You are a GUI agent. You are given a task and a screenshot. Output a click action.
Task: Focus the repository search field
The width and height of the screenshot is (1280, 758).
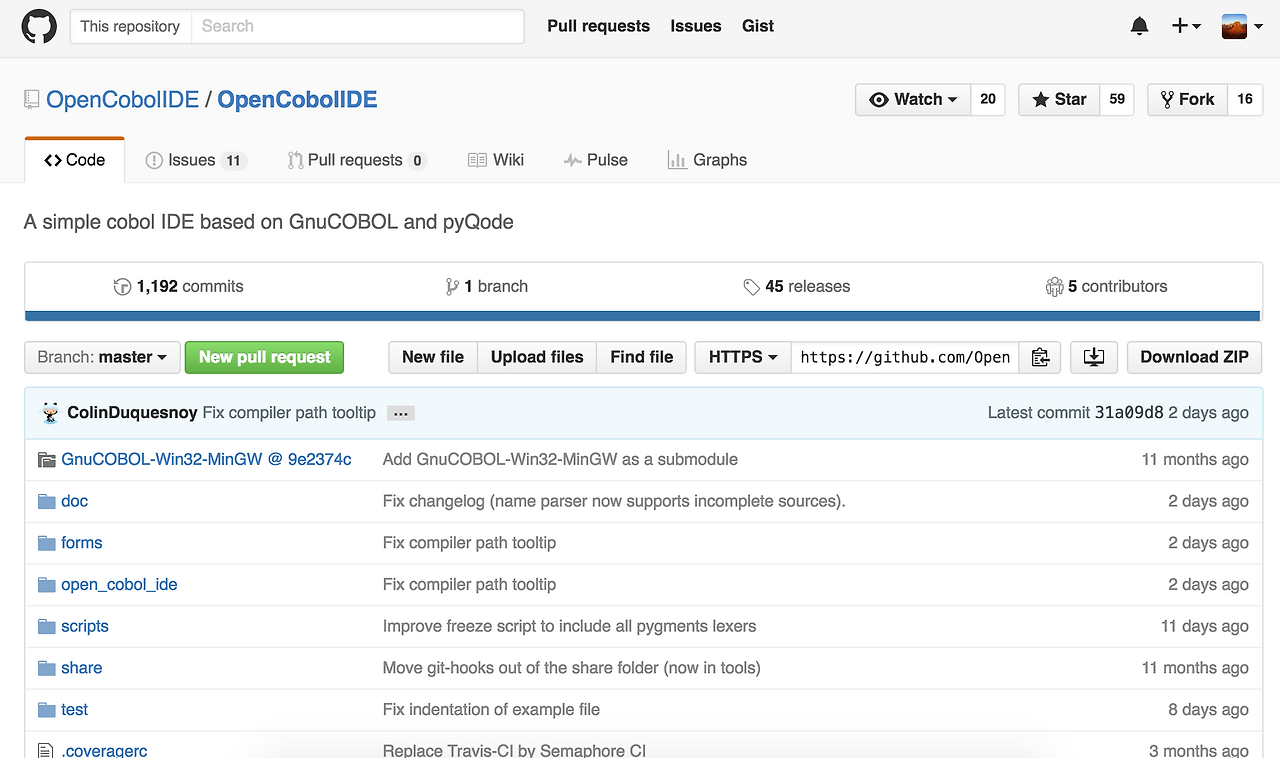click(356, 26)
